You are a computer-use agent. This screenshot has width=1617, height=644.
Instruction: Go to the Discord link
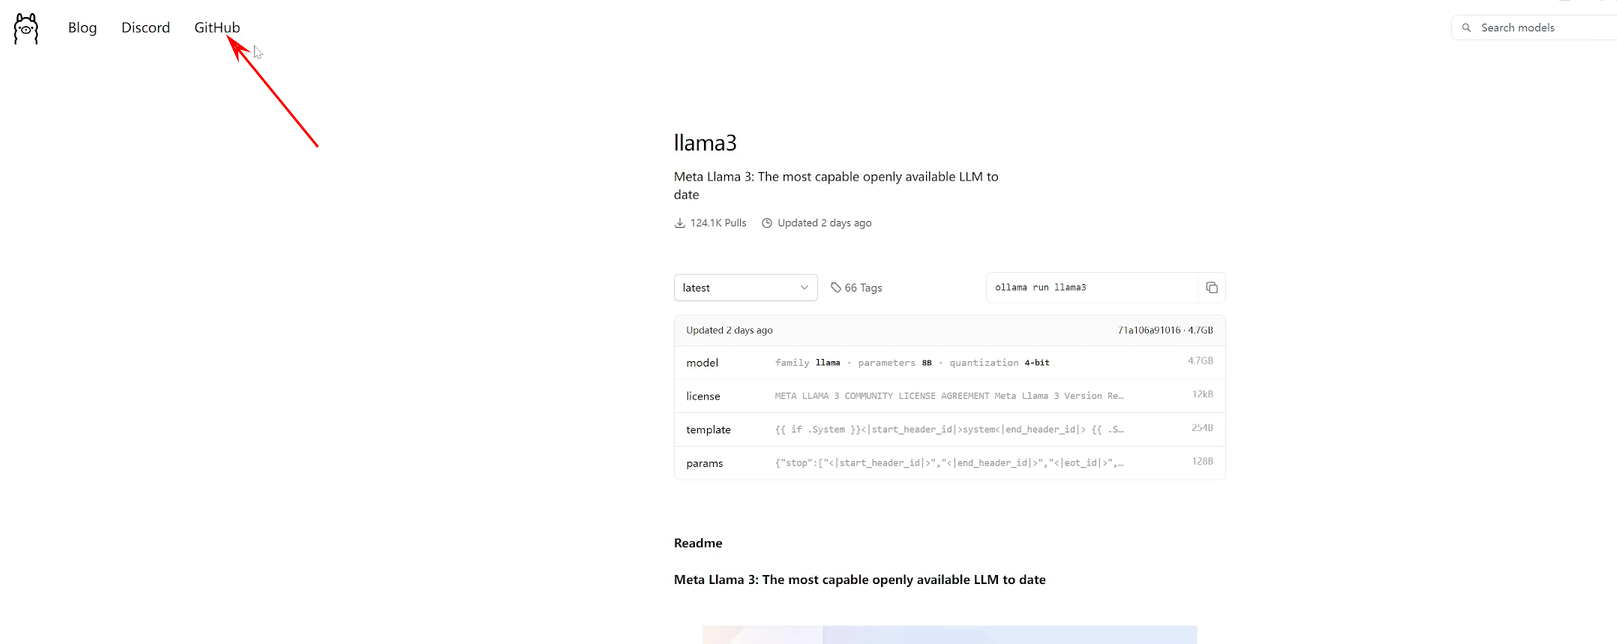pyautogui.click(x=146, y=28)
